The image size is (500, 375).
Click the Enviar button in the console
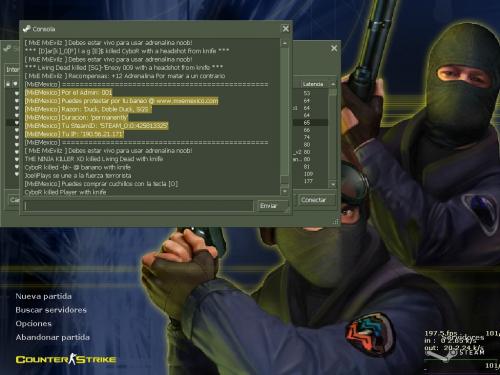(273, 206)
